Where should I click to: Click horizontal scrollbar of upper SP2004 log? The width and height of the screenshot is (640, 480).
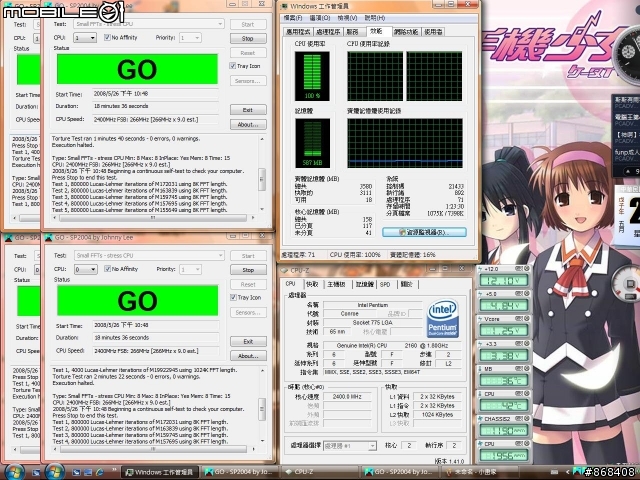pos(153,218)
